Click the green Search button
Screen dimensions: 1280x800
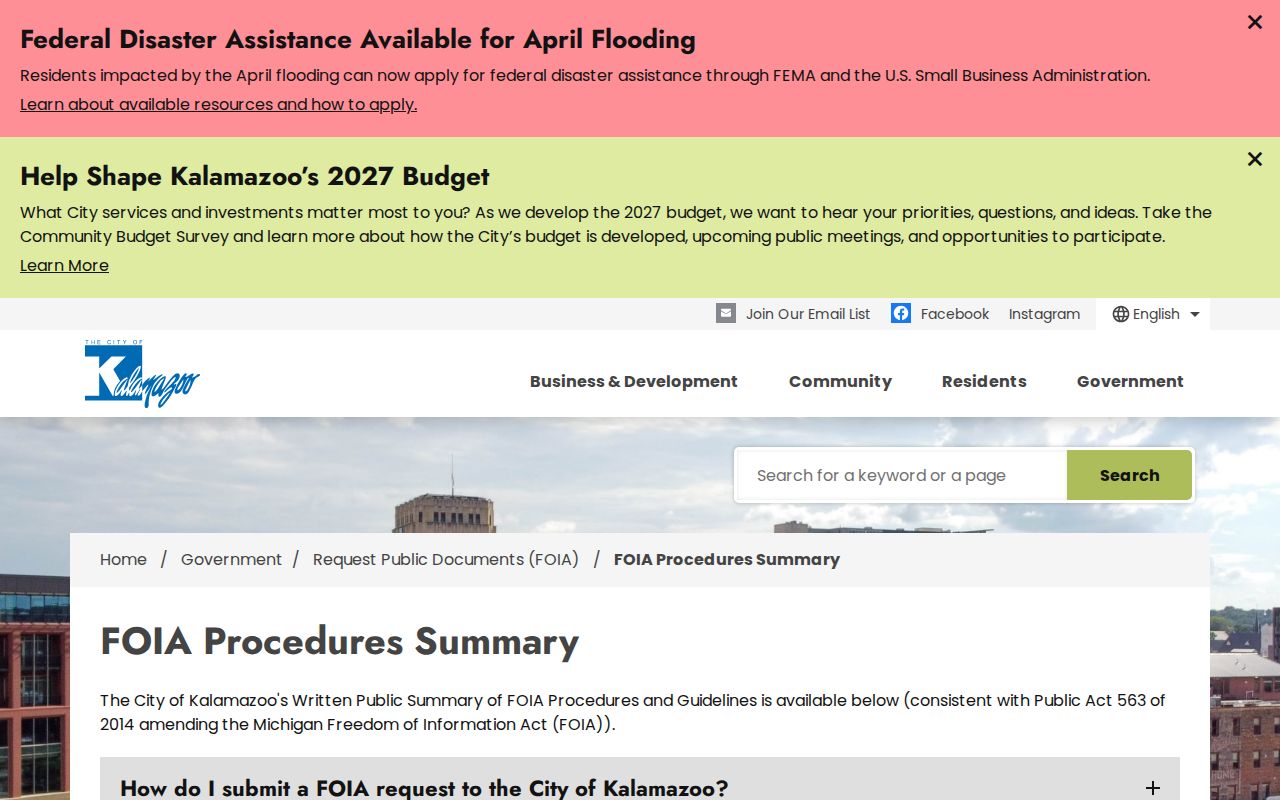[x=1129, y=475]
